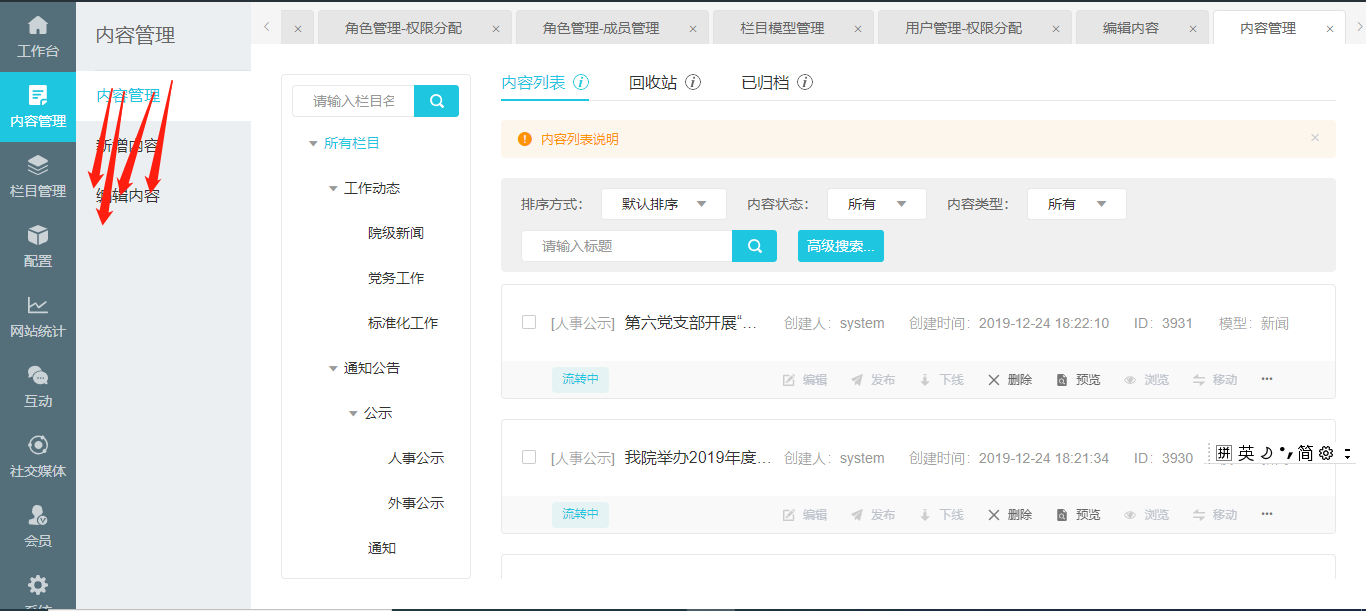Open the 社交媒体 sidebar icon
This screenshot has width=1366, height=611.
[37, 445]
